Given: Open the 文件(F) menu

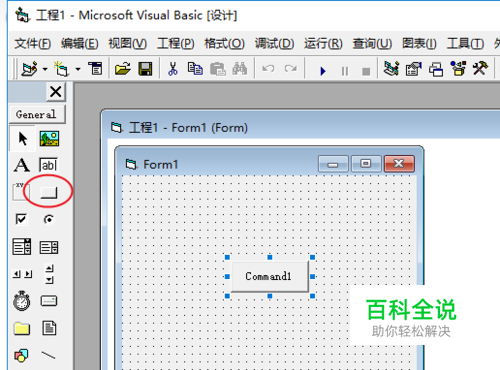Looking at the screenshot, I should point(33,44).
